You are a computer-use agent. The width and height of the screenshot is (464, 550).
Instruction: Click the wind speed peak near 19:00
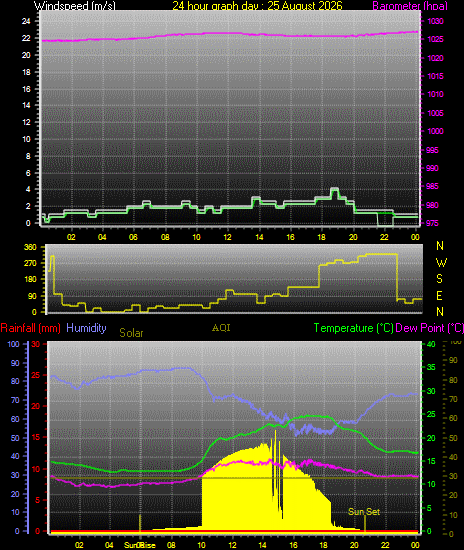click(335, 190)
